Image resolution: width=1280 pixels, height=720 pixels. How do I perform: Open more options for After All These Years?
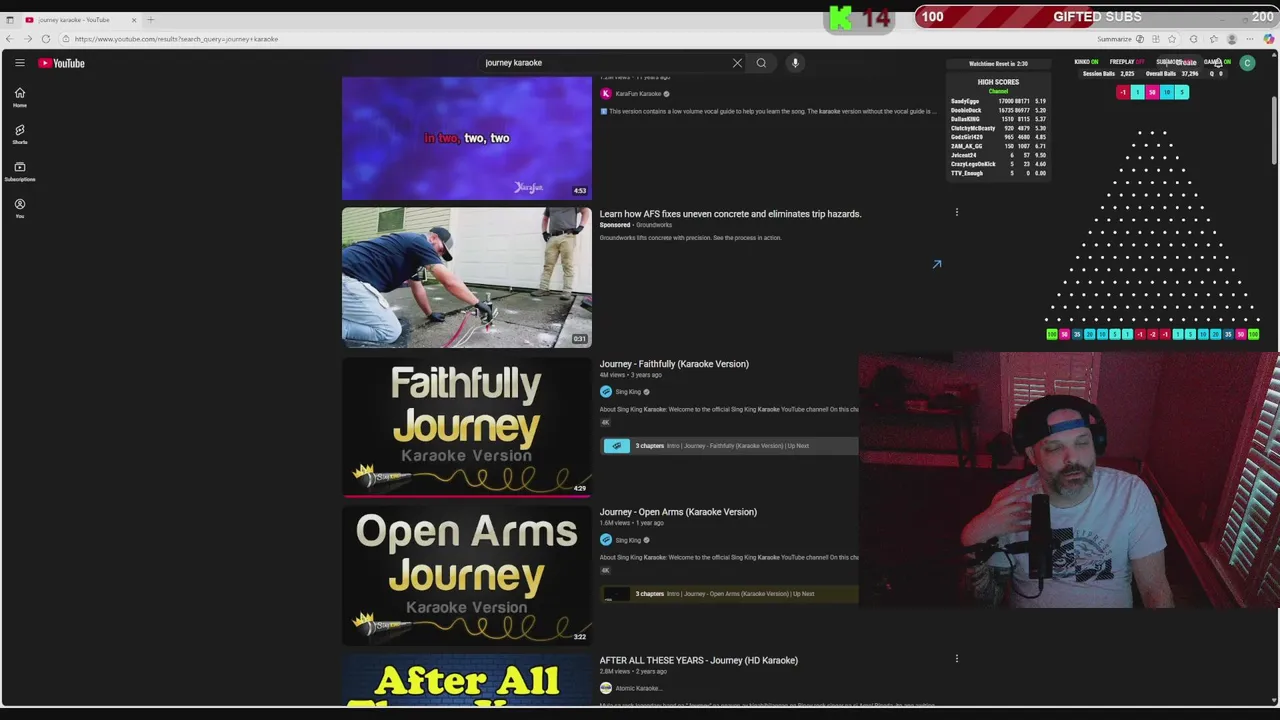(957, 659)
